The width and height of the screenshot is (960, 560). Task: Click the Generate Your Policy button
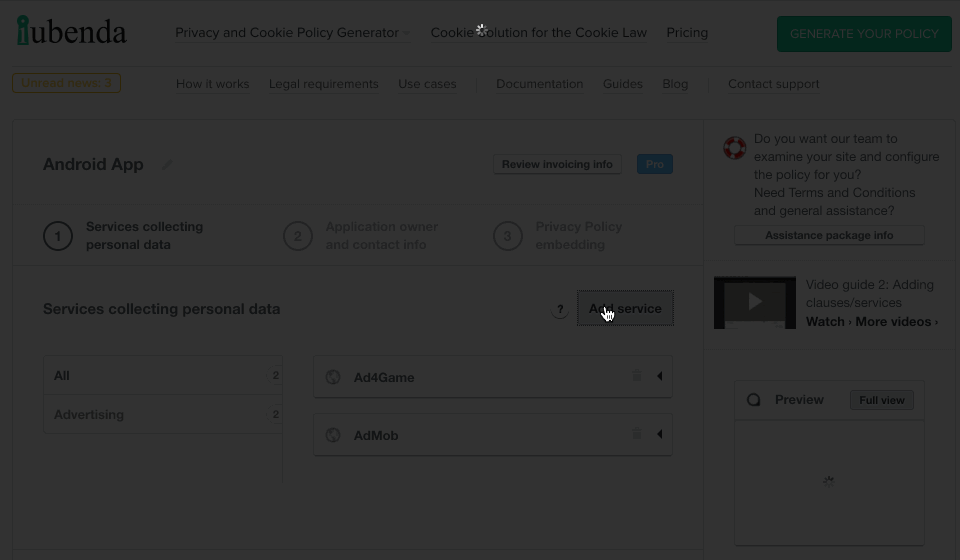click(x=864, y=34)
